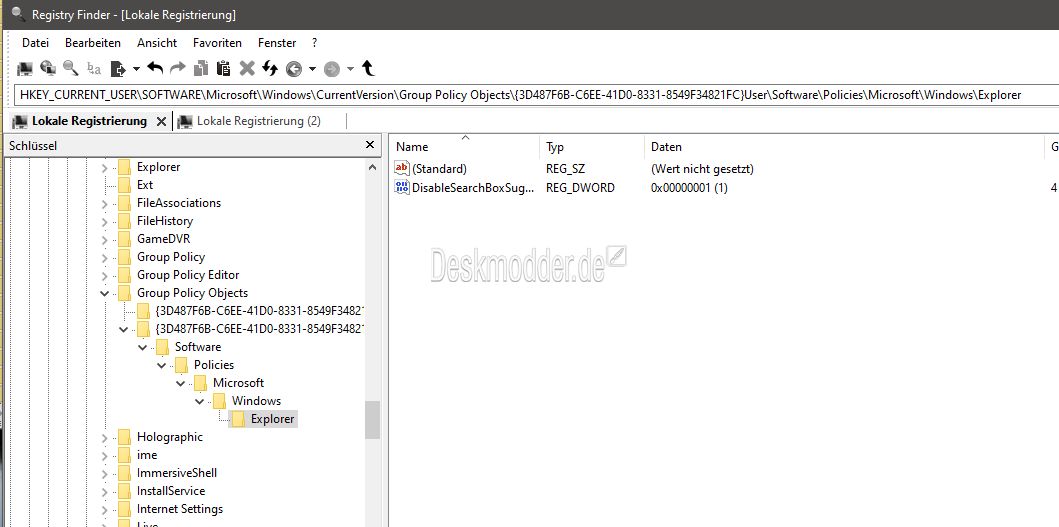Expand the GameDVR key

click(x=104, y=239)
